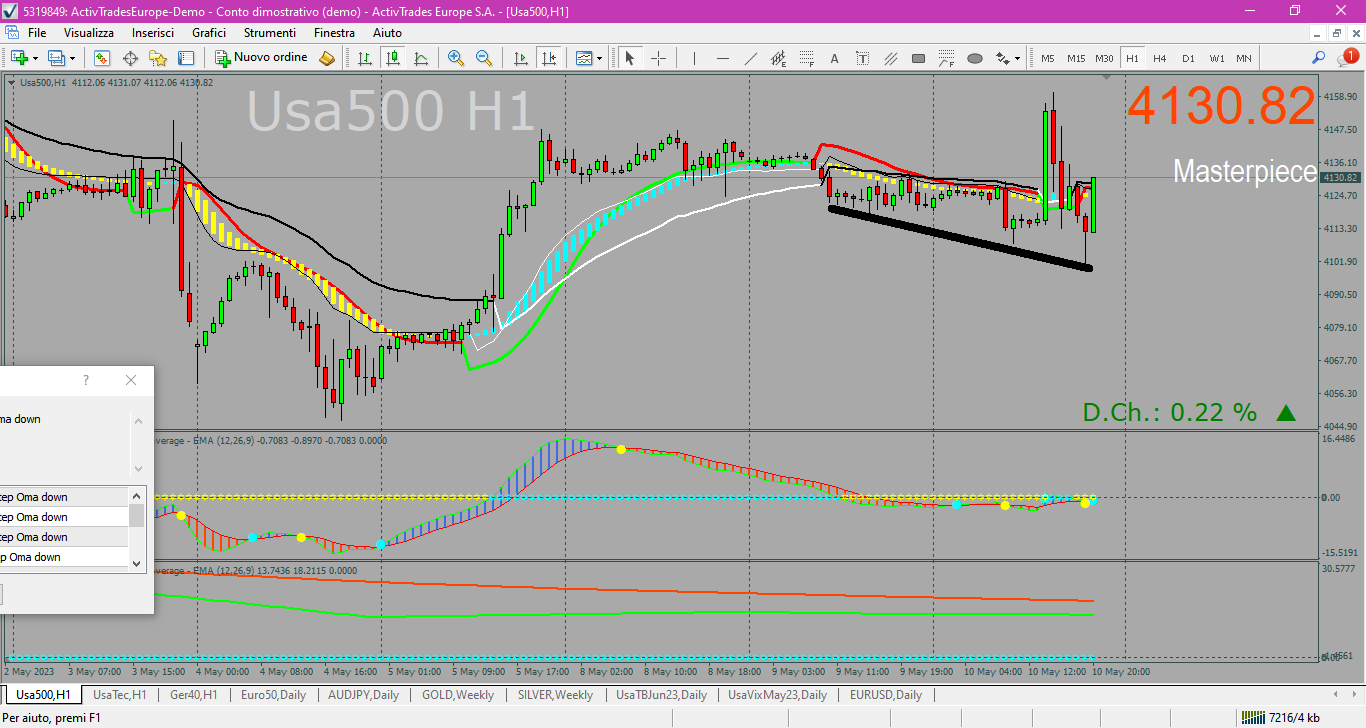Screen dimensions: 1366x728
Task: Switch to the Ger40,H1 chart tab
Action: pyautogui.click(x=193, y=694)
